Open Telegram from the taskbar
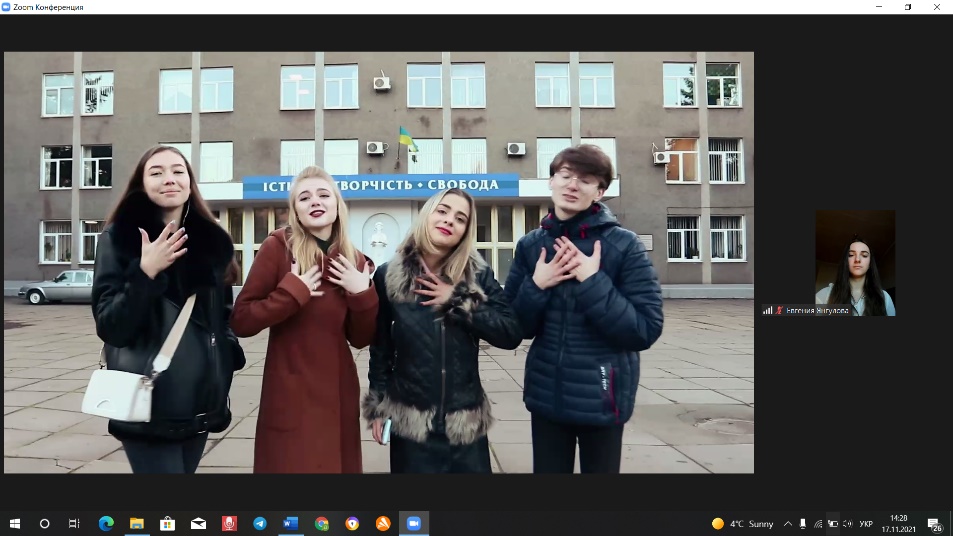 click(260, 523)
